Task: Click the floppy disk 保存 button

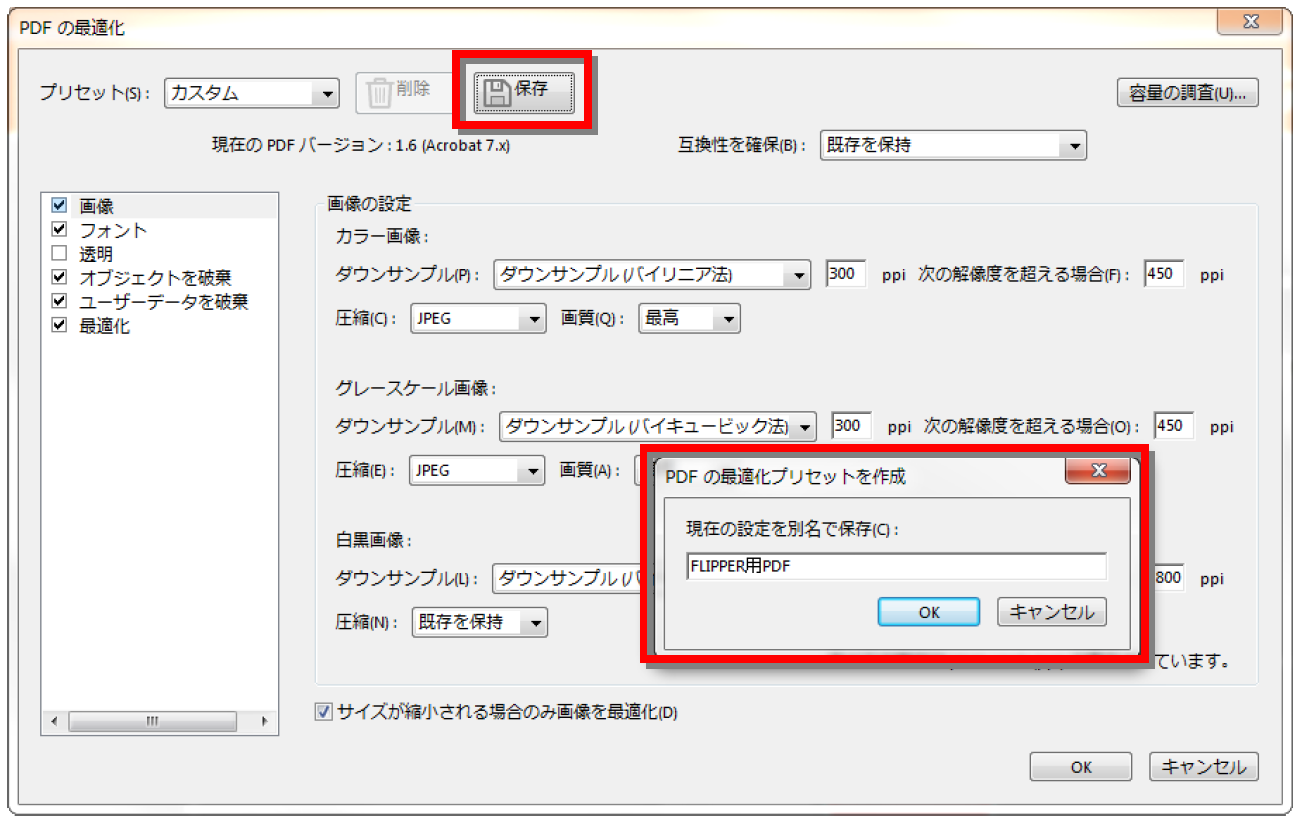Action: [x=524, y=92]
